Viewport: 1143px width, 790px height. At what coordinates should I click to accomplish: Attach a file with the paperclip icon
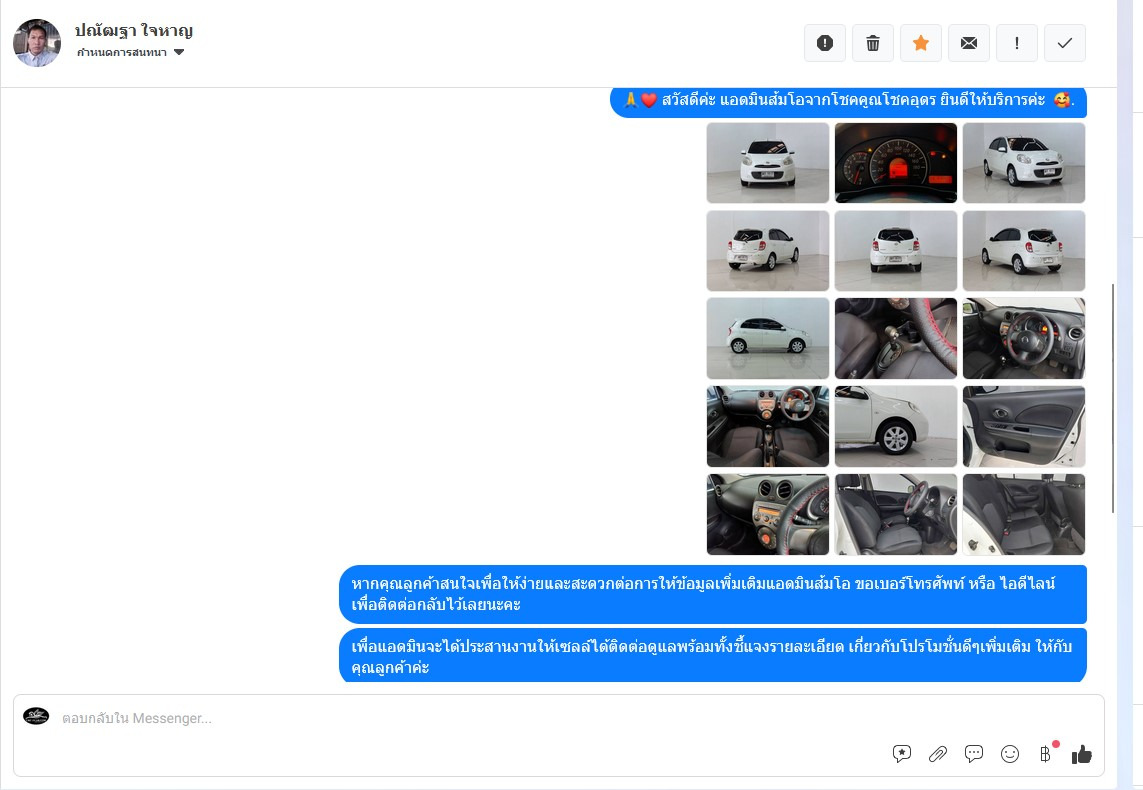click(938, 754)
